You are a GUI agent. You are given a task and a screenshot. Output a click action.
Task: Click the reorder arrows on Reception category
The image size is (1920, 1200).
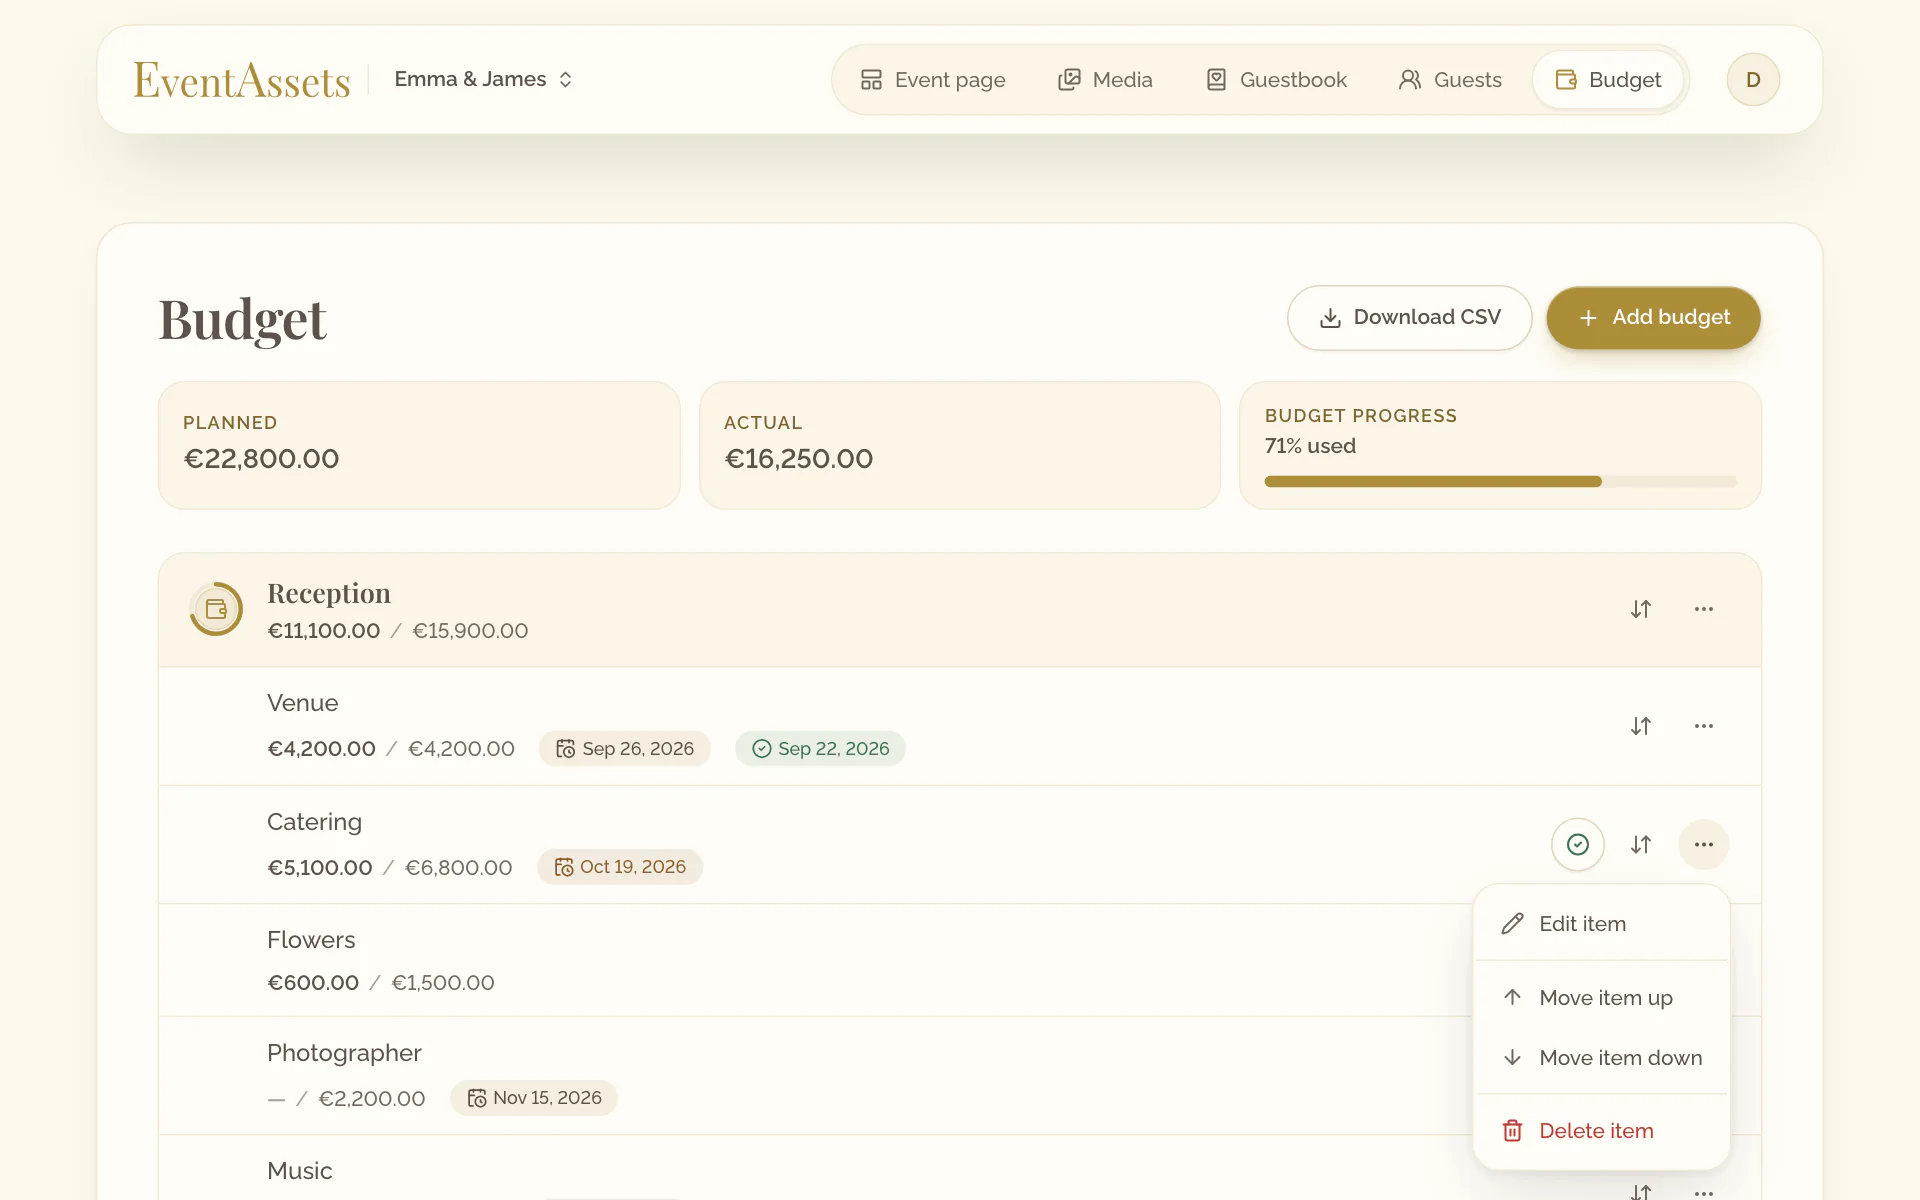point(1641,609)
